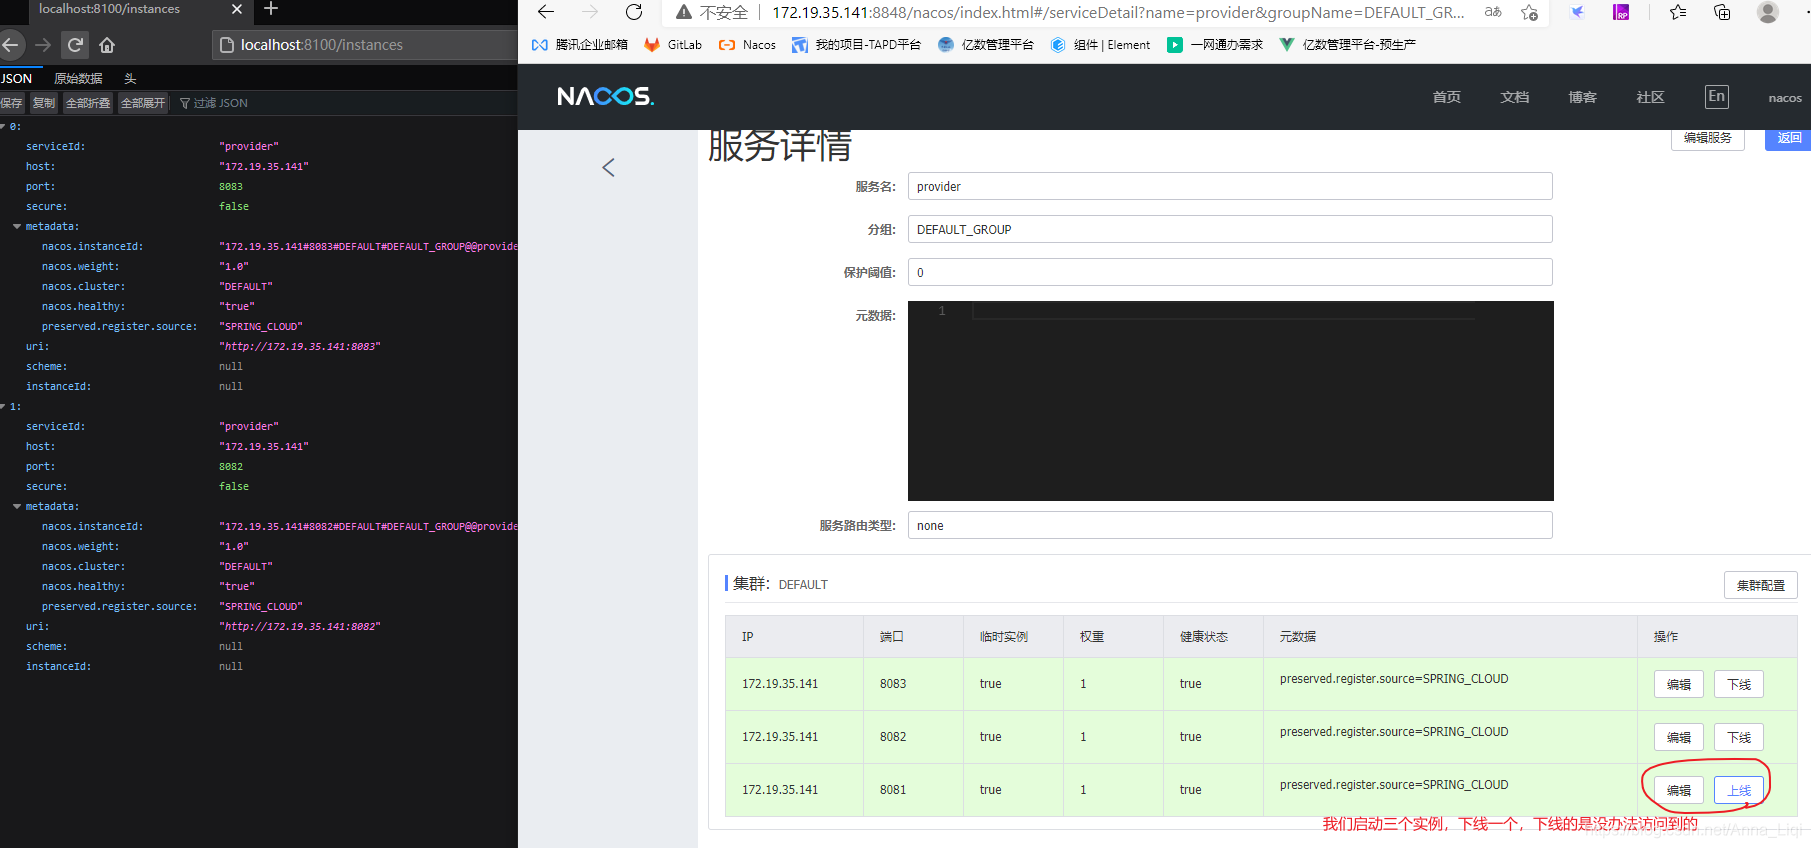Switch to the 原始数据 raw data tab
1811x848 pixels.
tap(78, 78)
